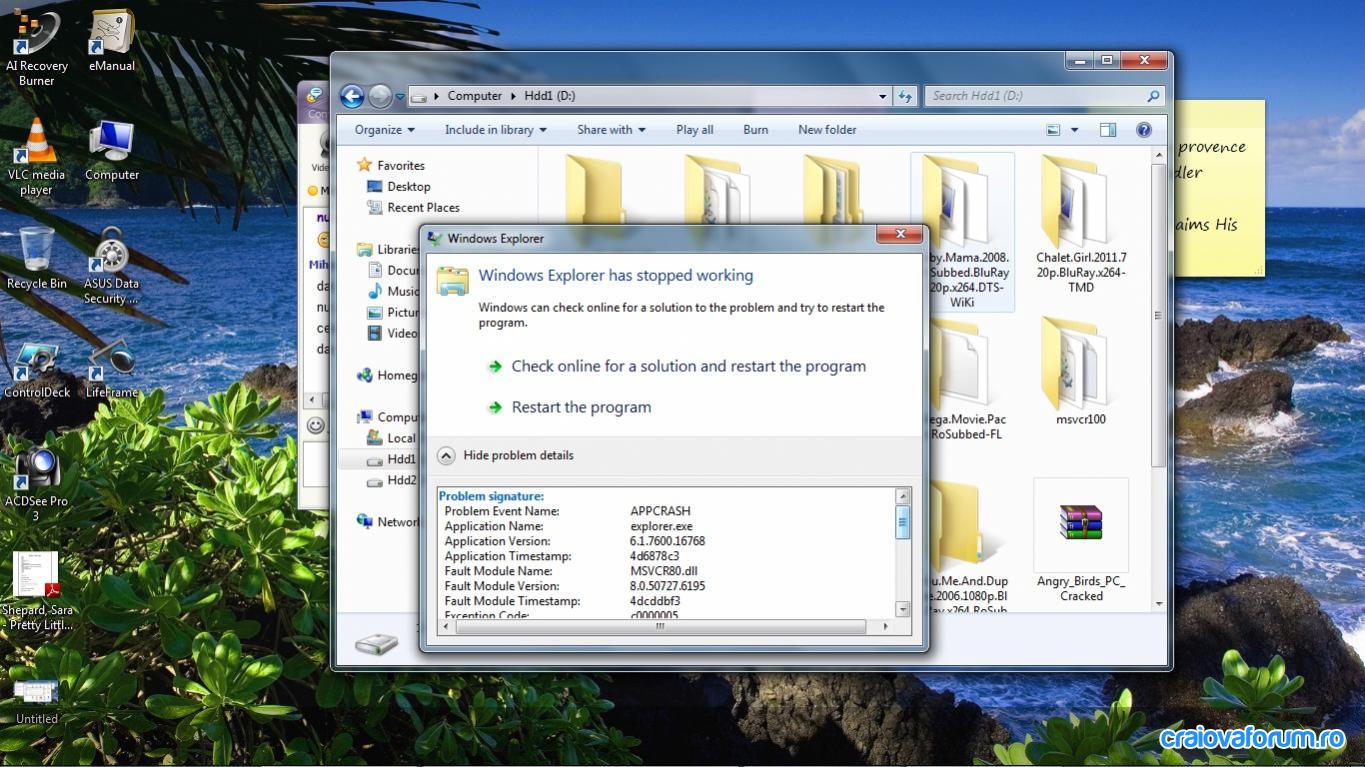Select the Baby.Mama.2008 folder
The width and height of the screenshot is (1365, 767).
[x=963, y=232]
